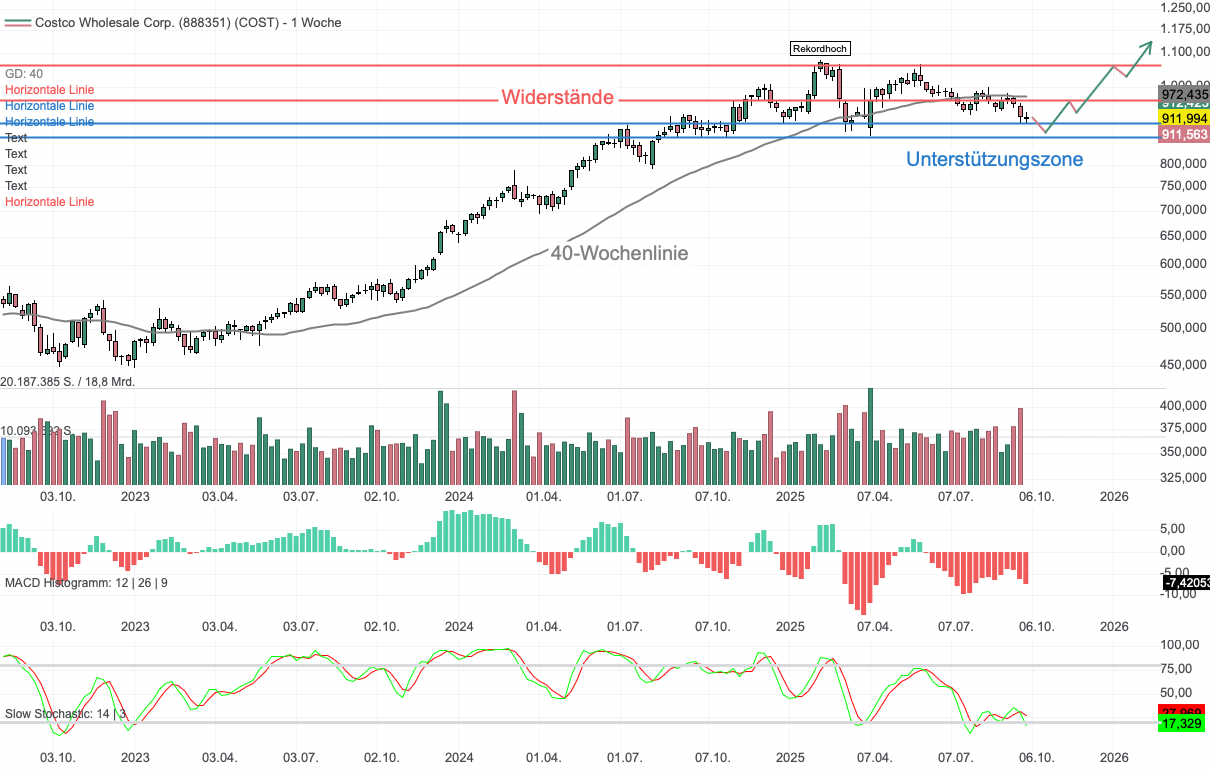
Task: Pick the red Horizontale Linie entry below GD: 40
Action: (49, 89)
